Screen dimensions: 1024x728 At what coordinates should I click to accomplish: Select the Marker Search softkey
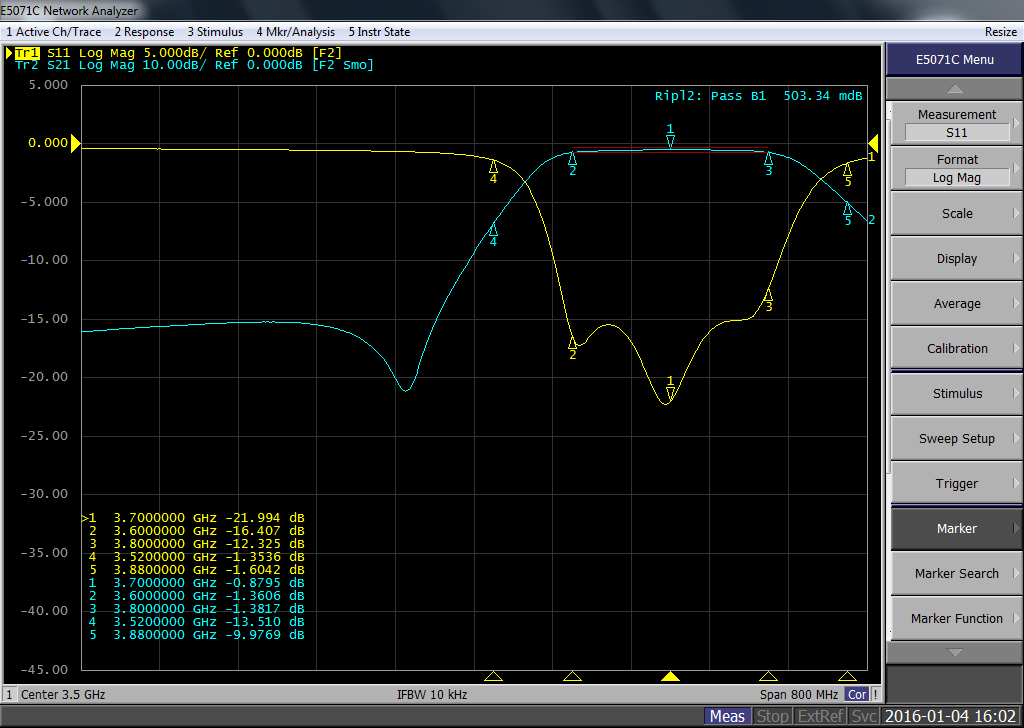point(956,573)
